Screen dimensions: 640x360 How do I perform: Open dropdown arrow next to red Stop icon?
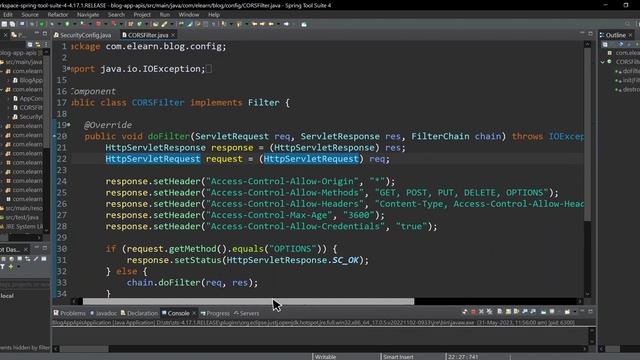click(x=106, y=24)
